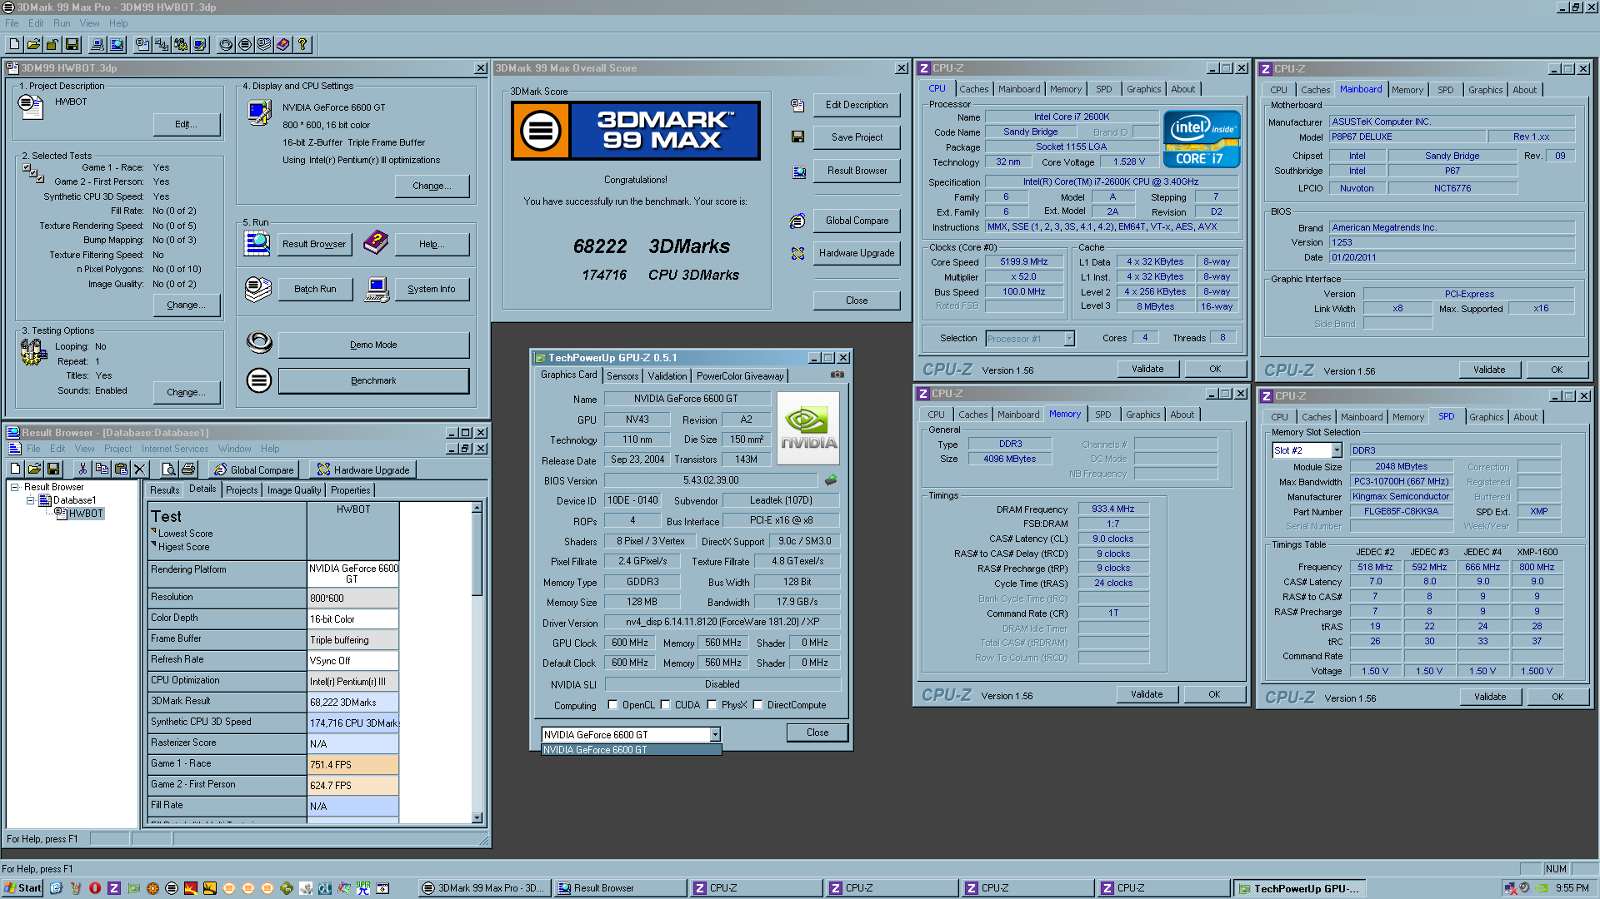The image size is (1600, 899).
Task: Click the copy icon in the Result Browser toolbar
Action: pyautogui.click(x=102, y=469)
